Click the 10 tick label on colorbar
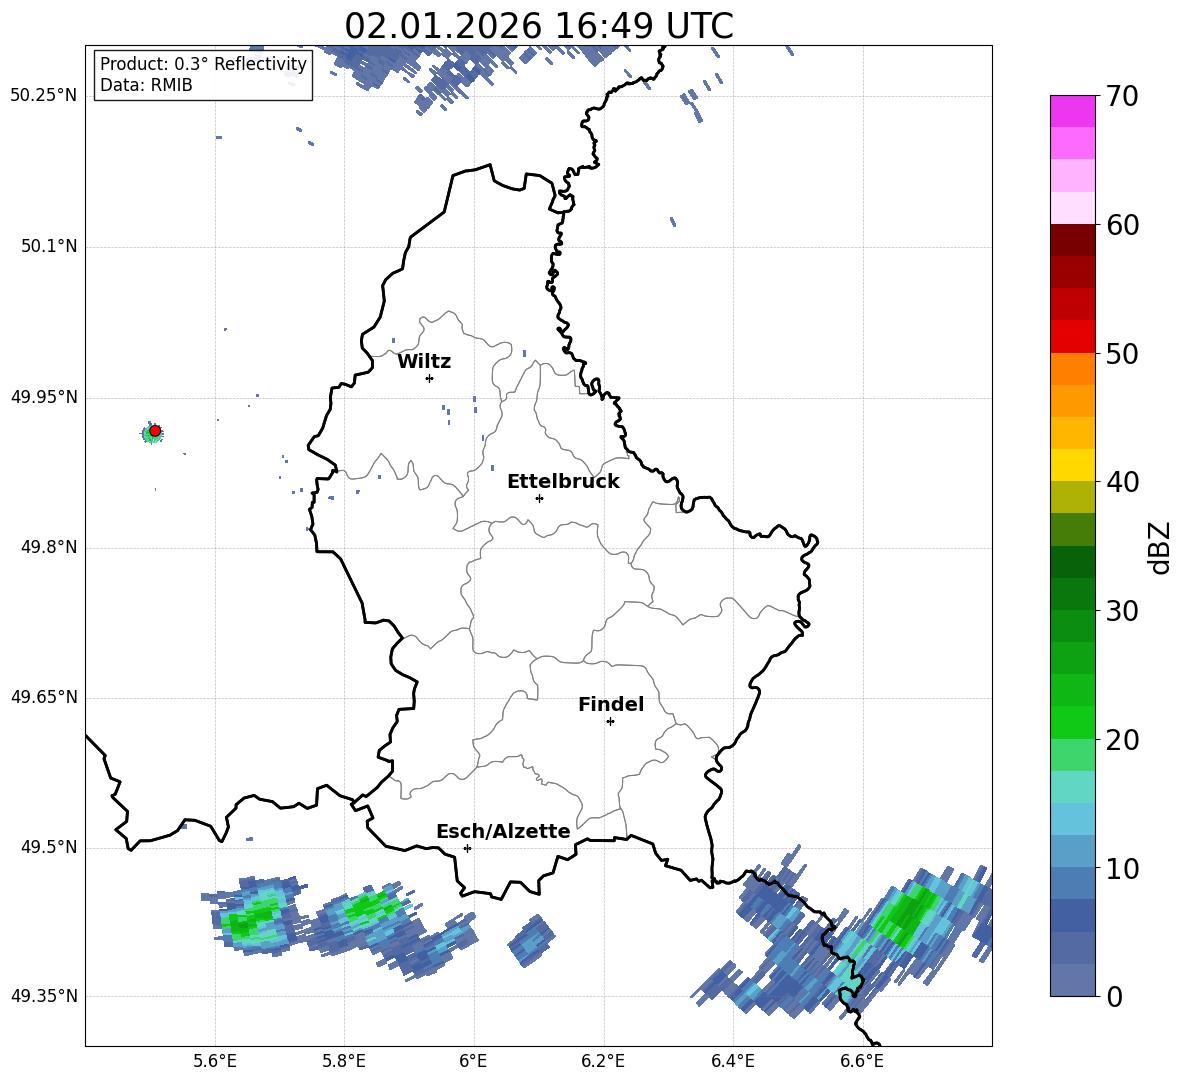The height and width of the screenshot is (1081, 1184). pyautogui.click(x=1122, y=868)
